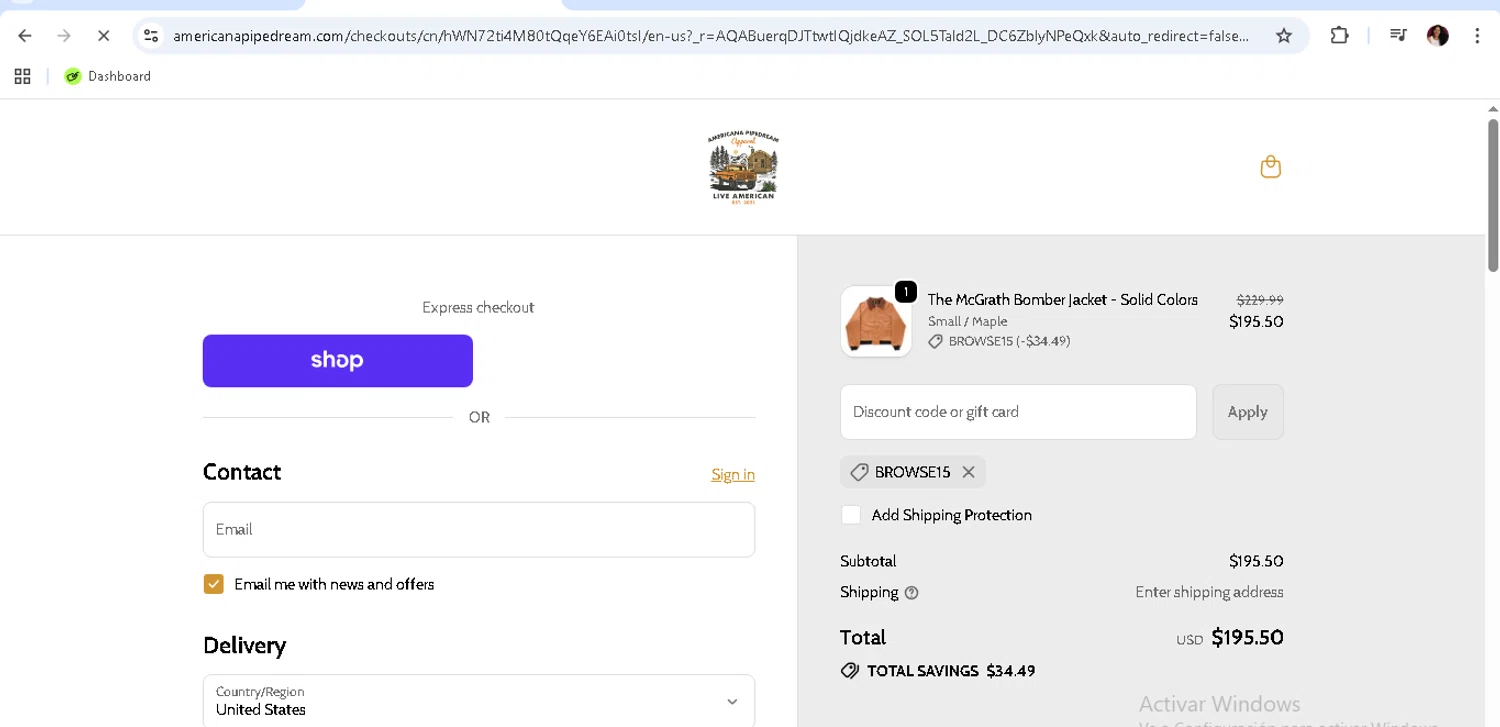Viewport: 1500px width, 727px height.
Task: View site information icon in address bar
Action: pos(151,36)
